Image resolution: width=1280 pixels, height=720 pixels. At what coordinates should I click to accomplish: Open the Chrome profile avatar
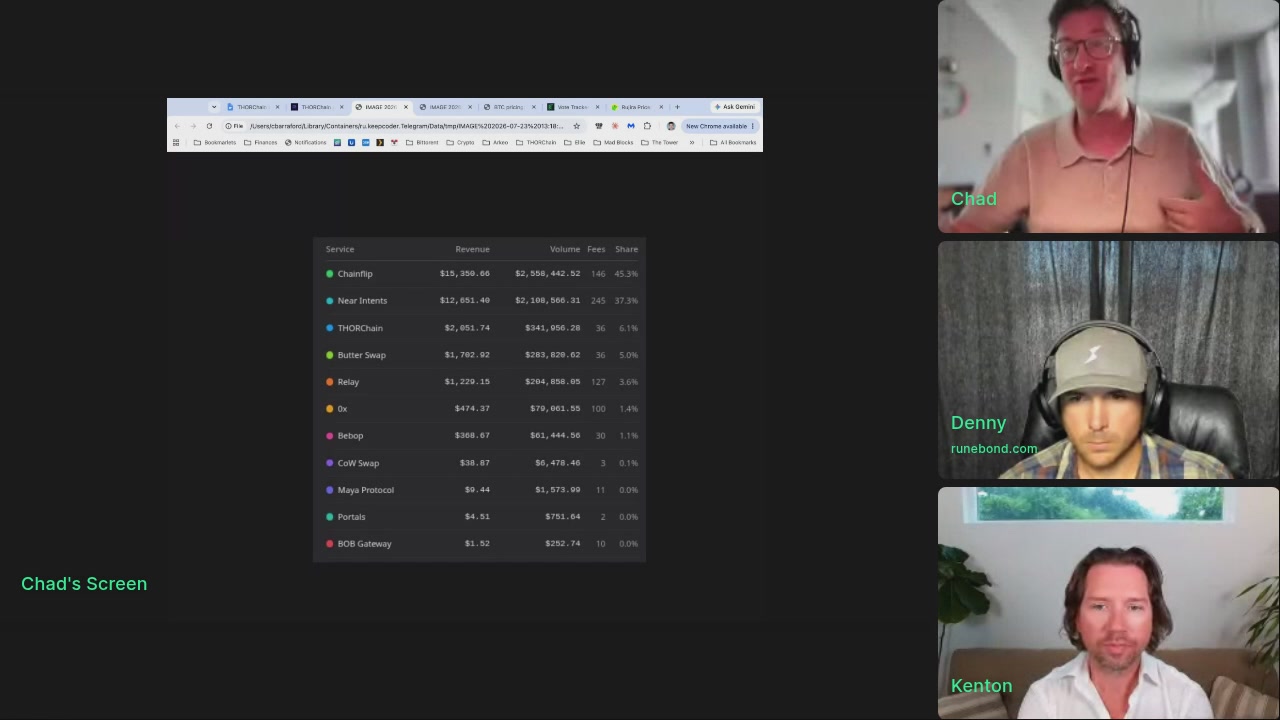(670, 126)
